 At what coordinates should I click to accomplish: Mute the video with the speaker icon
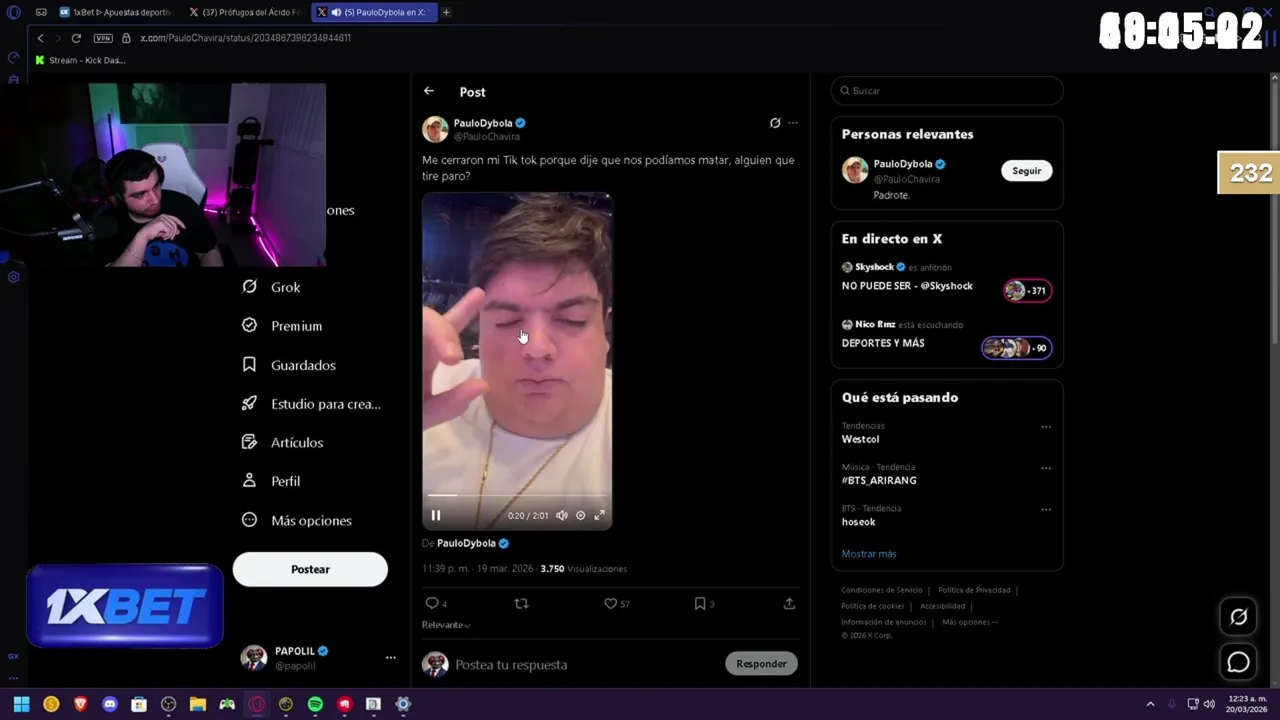(562, 515)
